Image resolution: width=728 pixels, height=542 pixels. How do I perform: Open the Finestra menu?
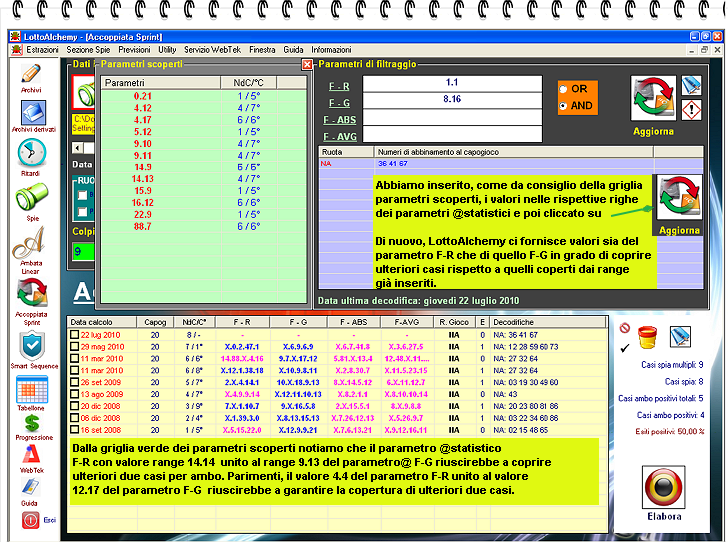262,50
